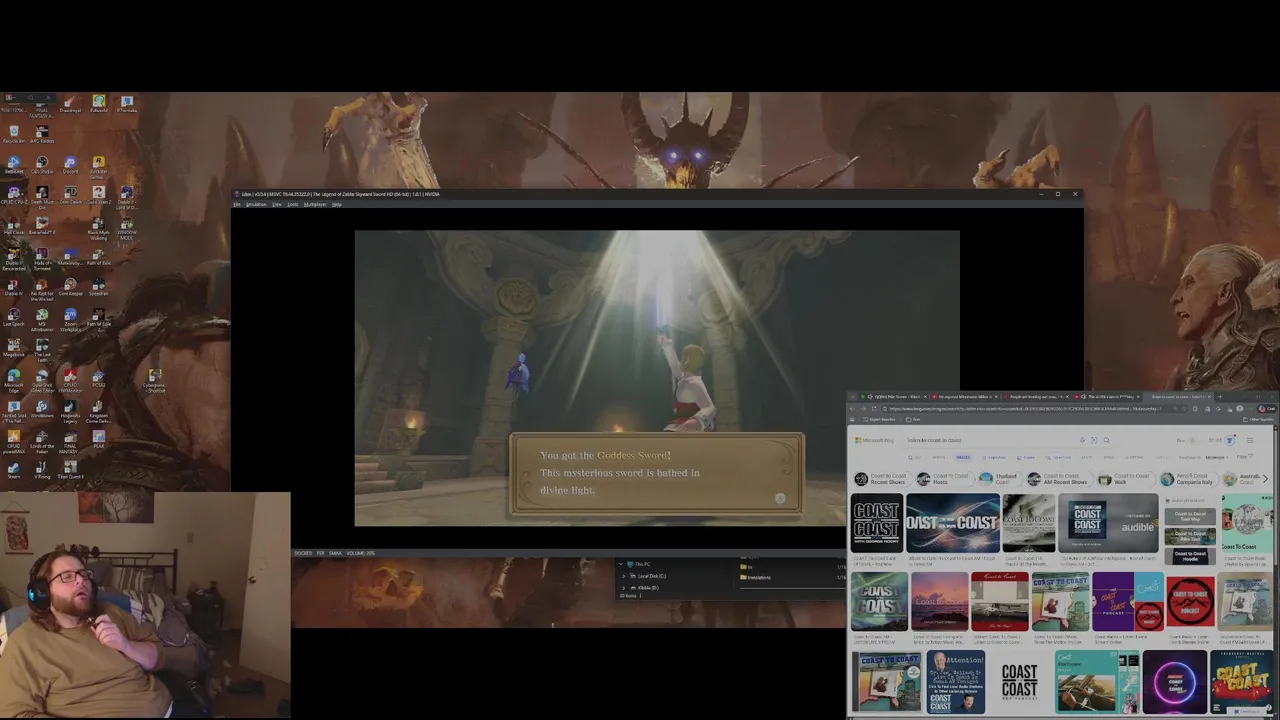Open Bing visual search camera icon
Screen dimensions: 1280x720
coord(1094,440)
